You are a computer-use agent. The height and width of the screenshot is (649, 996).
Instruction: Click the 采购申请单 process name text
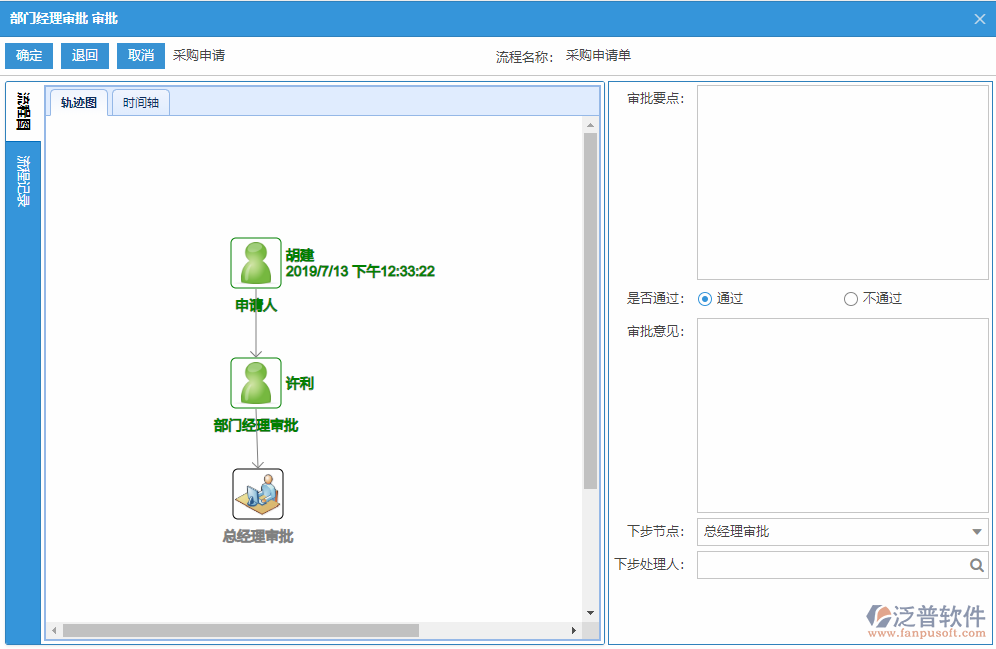(598, 55)
